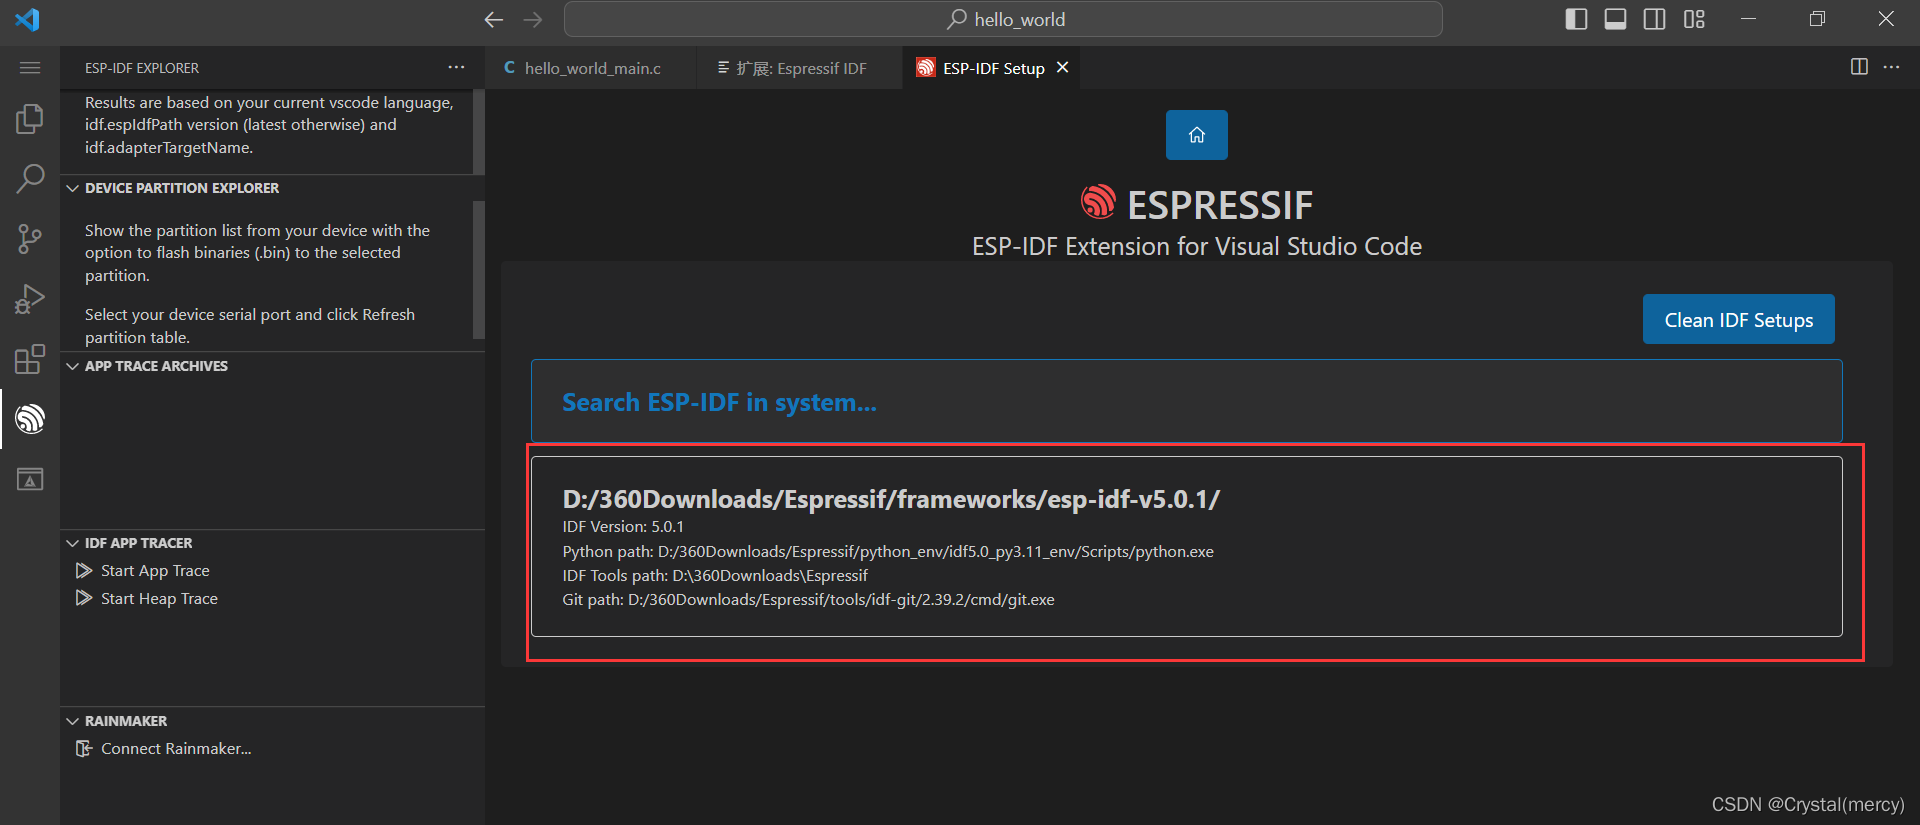Open Customize Layout icon
The height and width of the screenshot is (825, 1920).
point(1694,19)
